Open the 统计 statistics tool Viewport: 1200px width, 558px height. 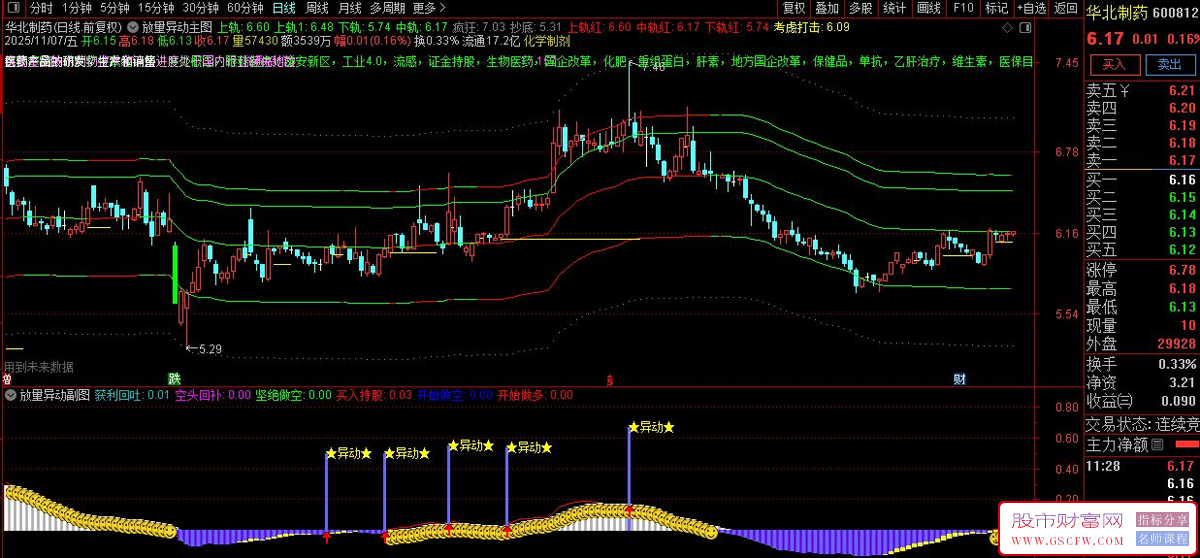click(895, 8)
